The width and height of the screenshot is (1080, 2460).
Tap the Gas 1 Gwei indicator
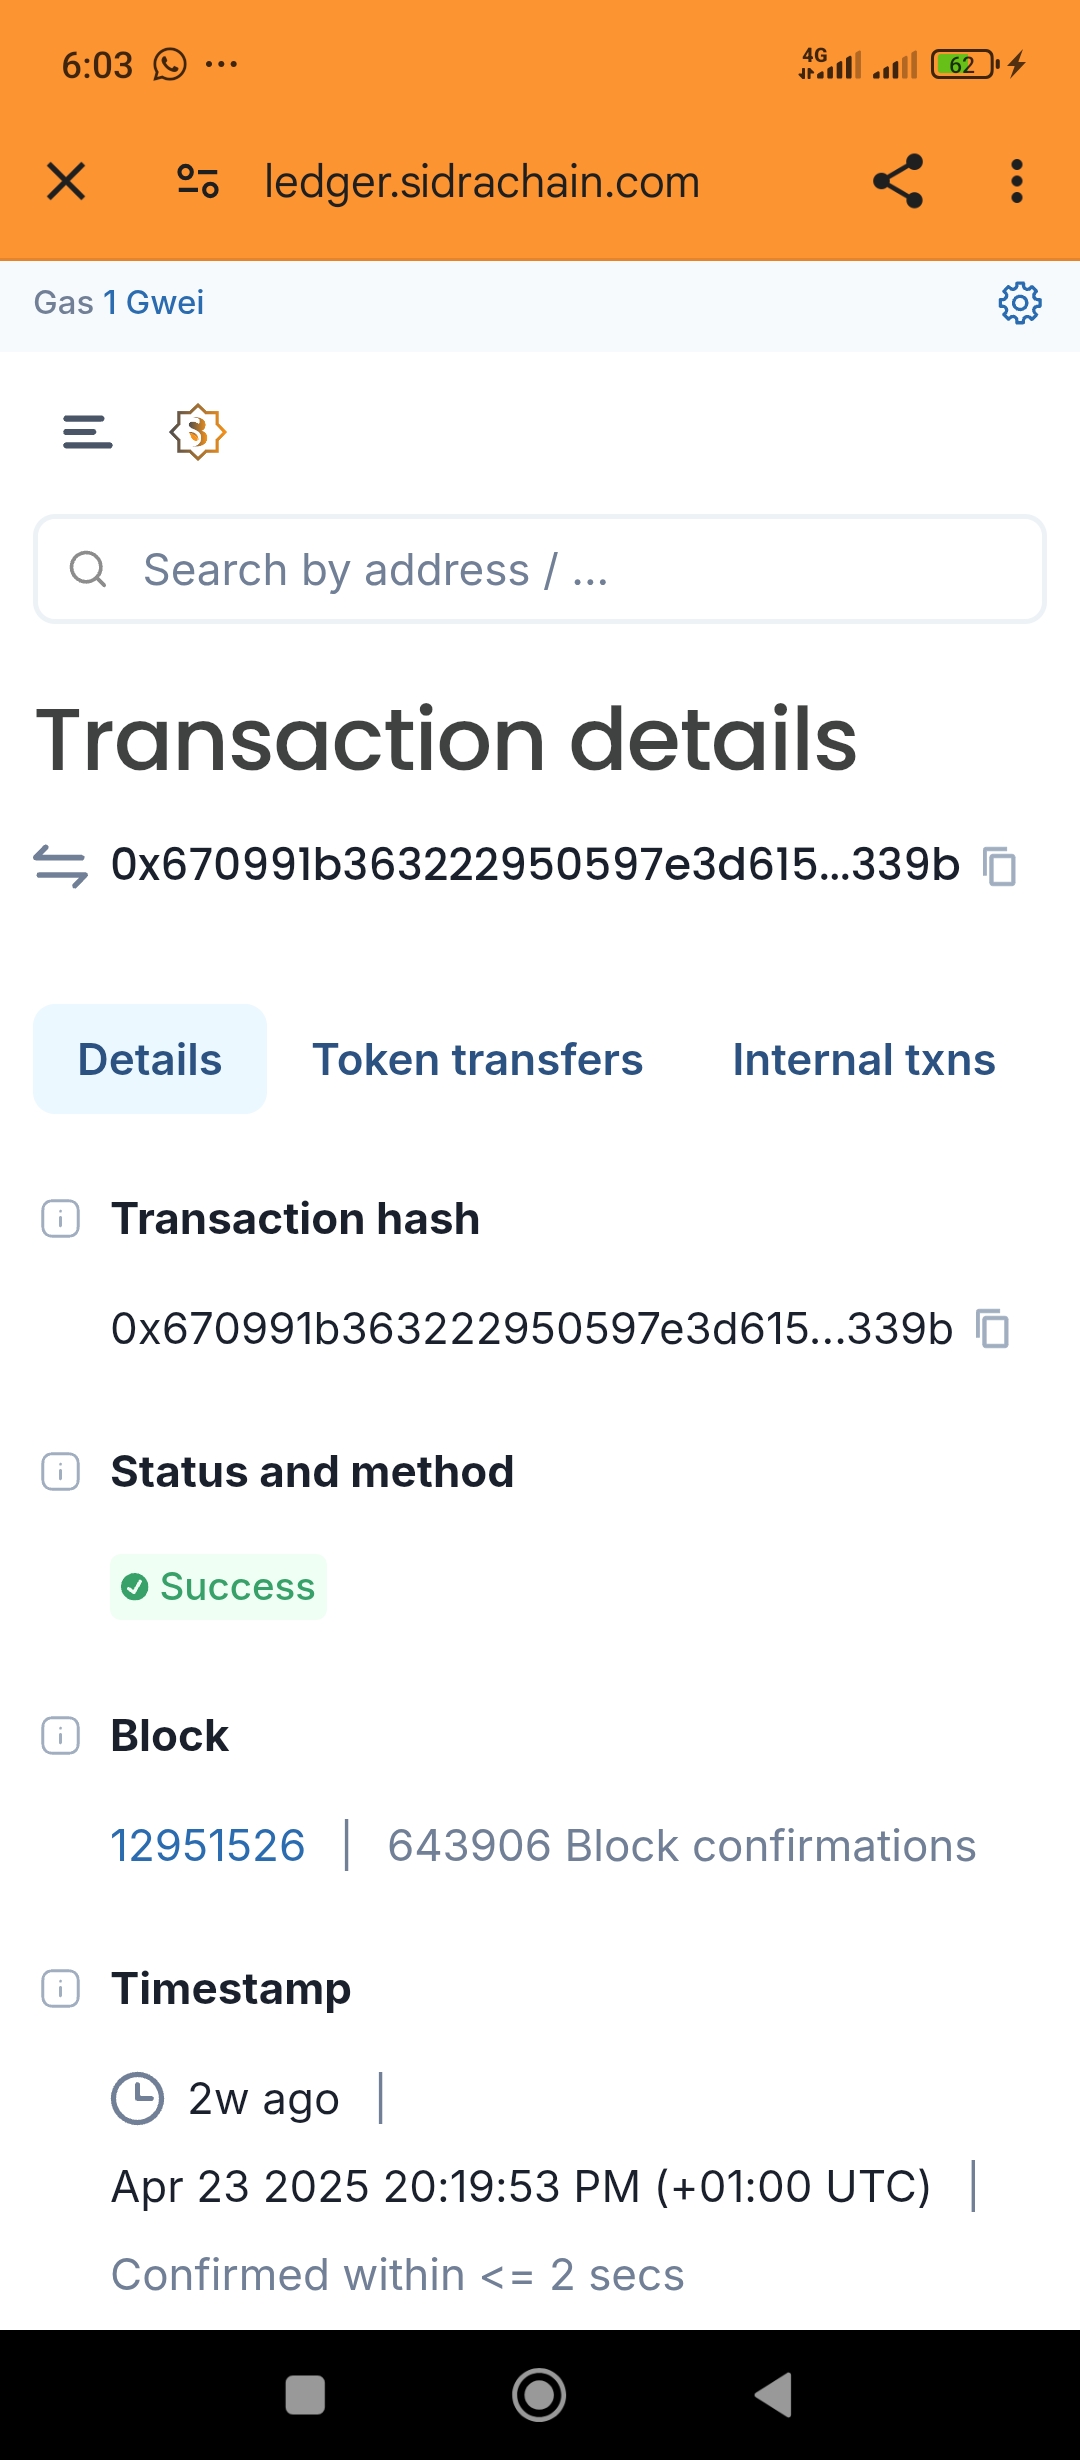tap(119, 303)
